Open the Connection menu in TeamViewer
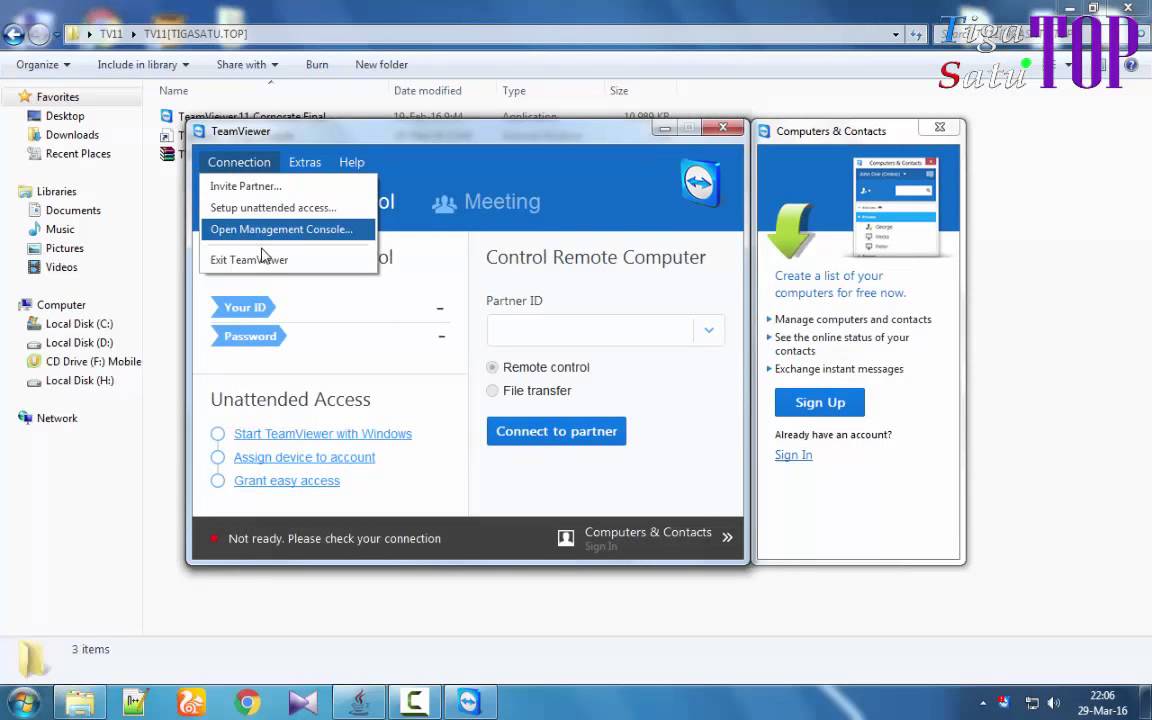The image size is (1152, 720). click(239, 162)
